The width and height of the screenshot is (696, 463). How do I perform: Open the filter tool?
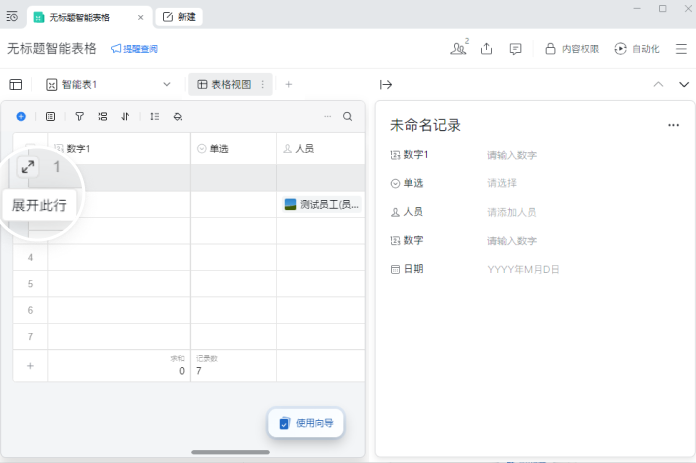[79, 116]
